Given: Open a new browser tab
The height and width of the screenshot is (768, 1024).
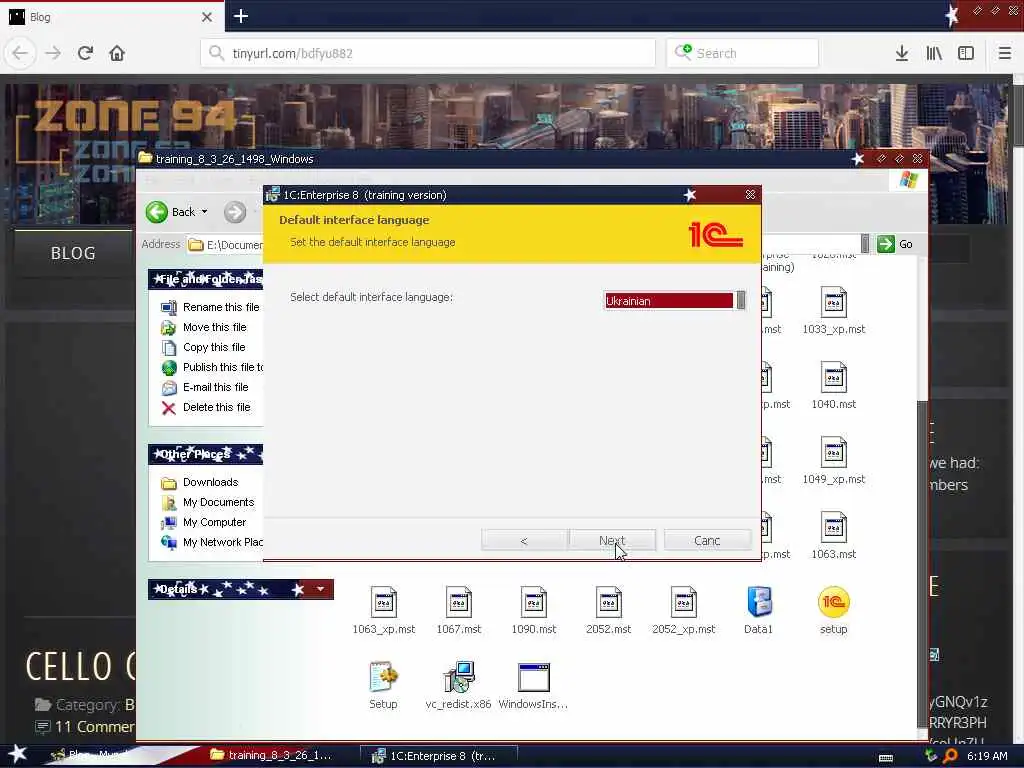Looking at the screenshot, I should 241,16.
